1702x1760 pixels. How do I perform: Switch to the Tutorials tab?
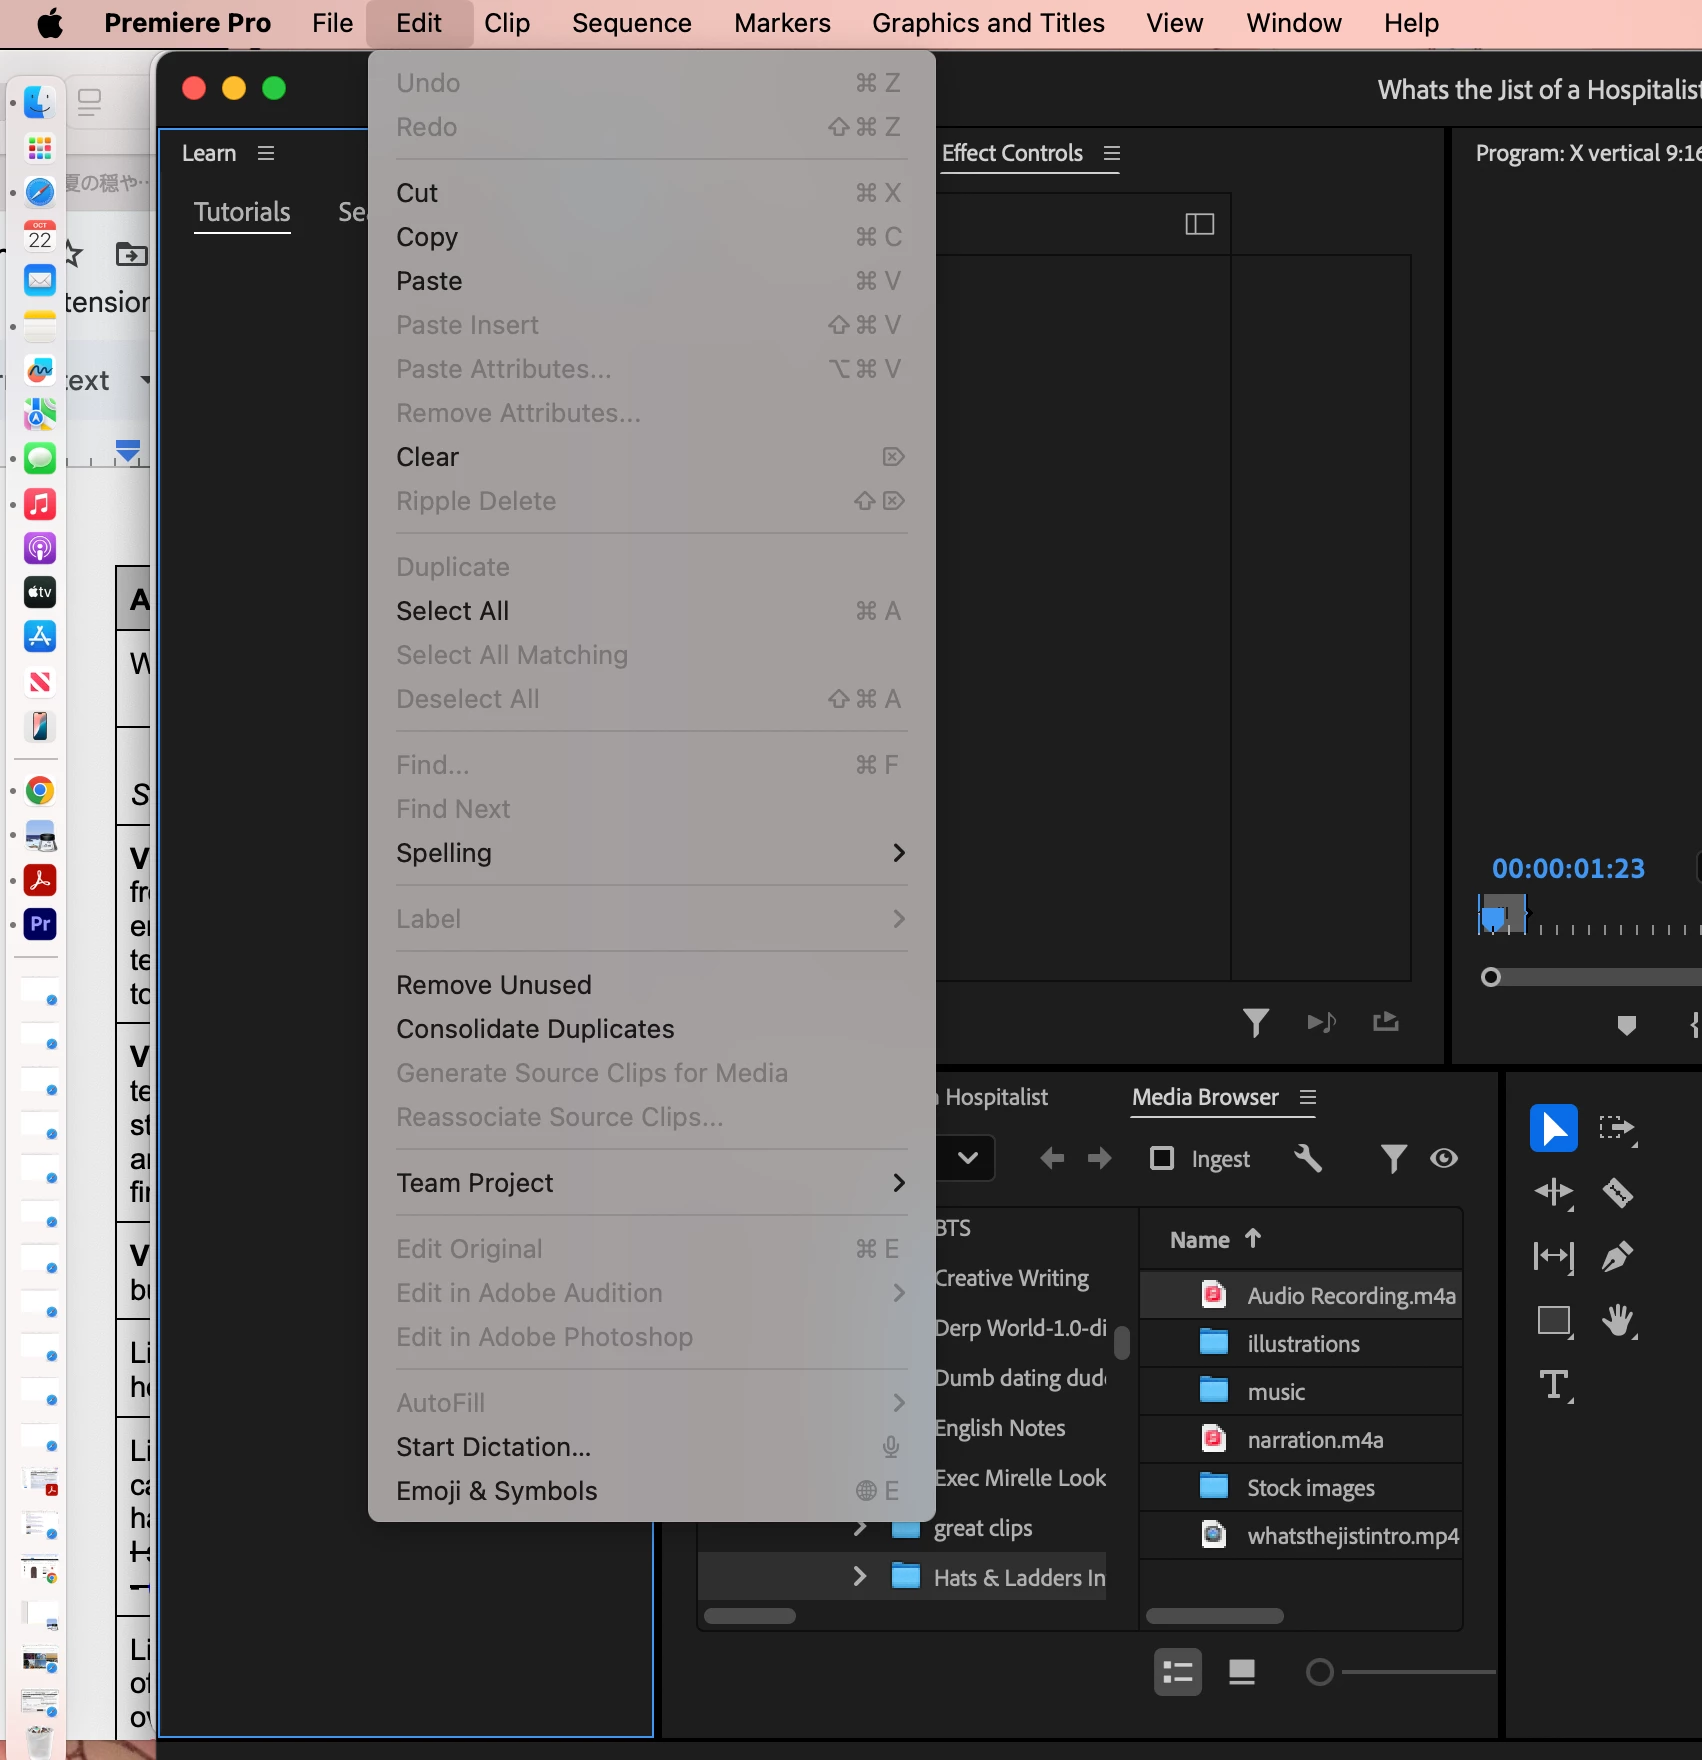242,212
